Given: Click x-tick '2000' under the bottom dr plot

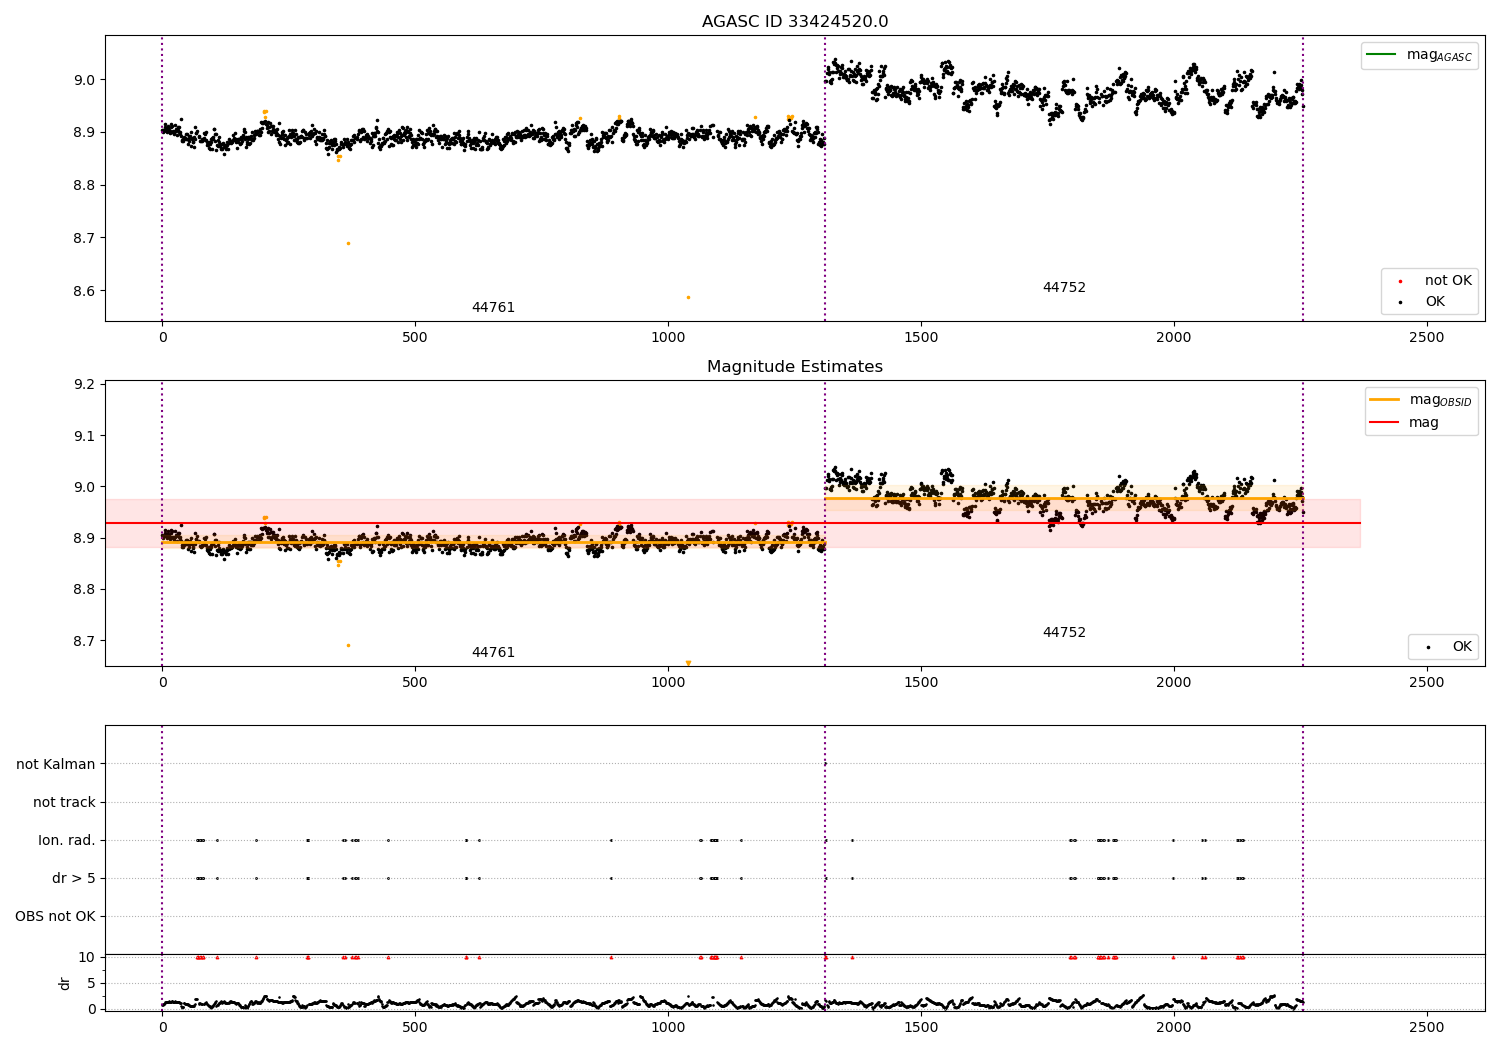Looking at the screenshot, I should 1173,1027.
